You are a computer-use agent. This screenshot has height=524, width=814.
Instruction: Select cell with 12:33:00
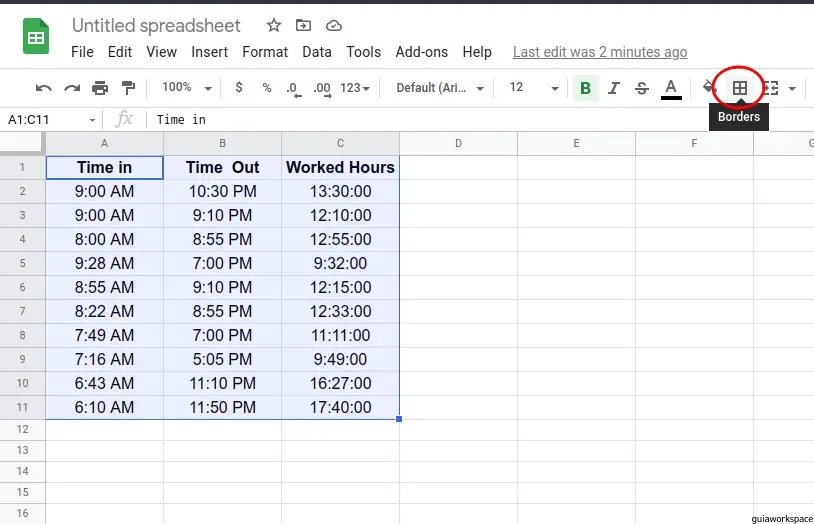(x=340, y=311)
